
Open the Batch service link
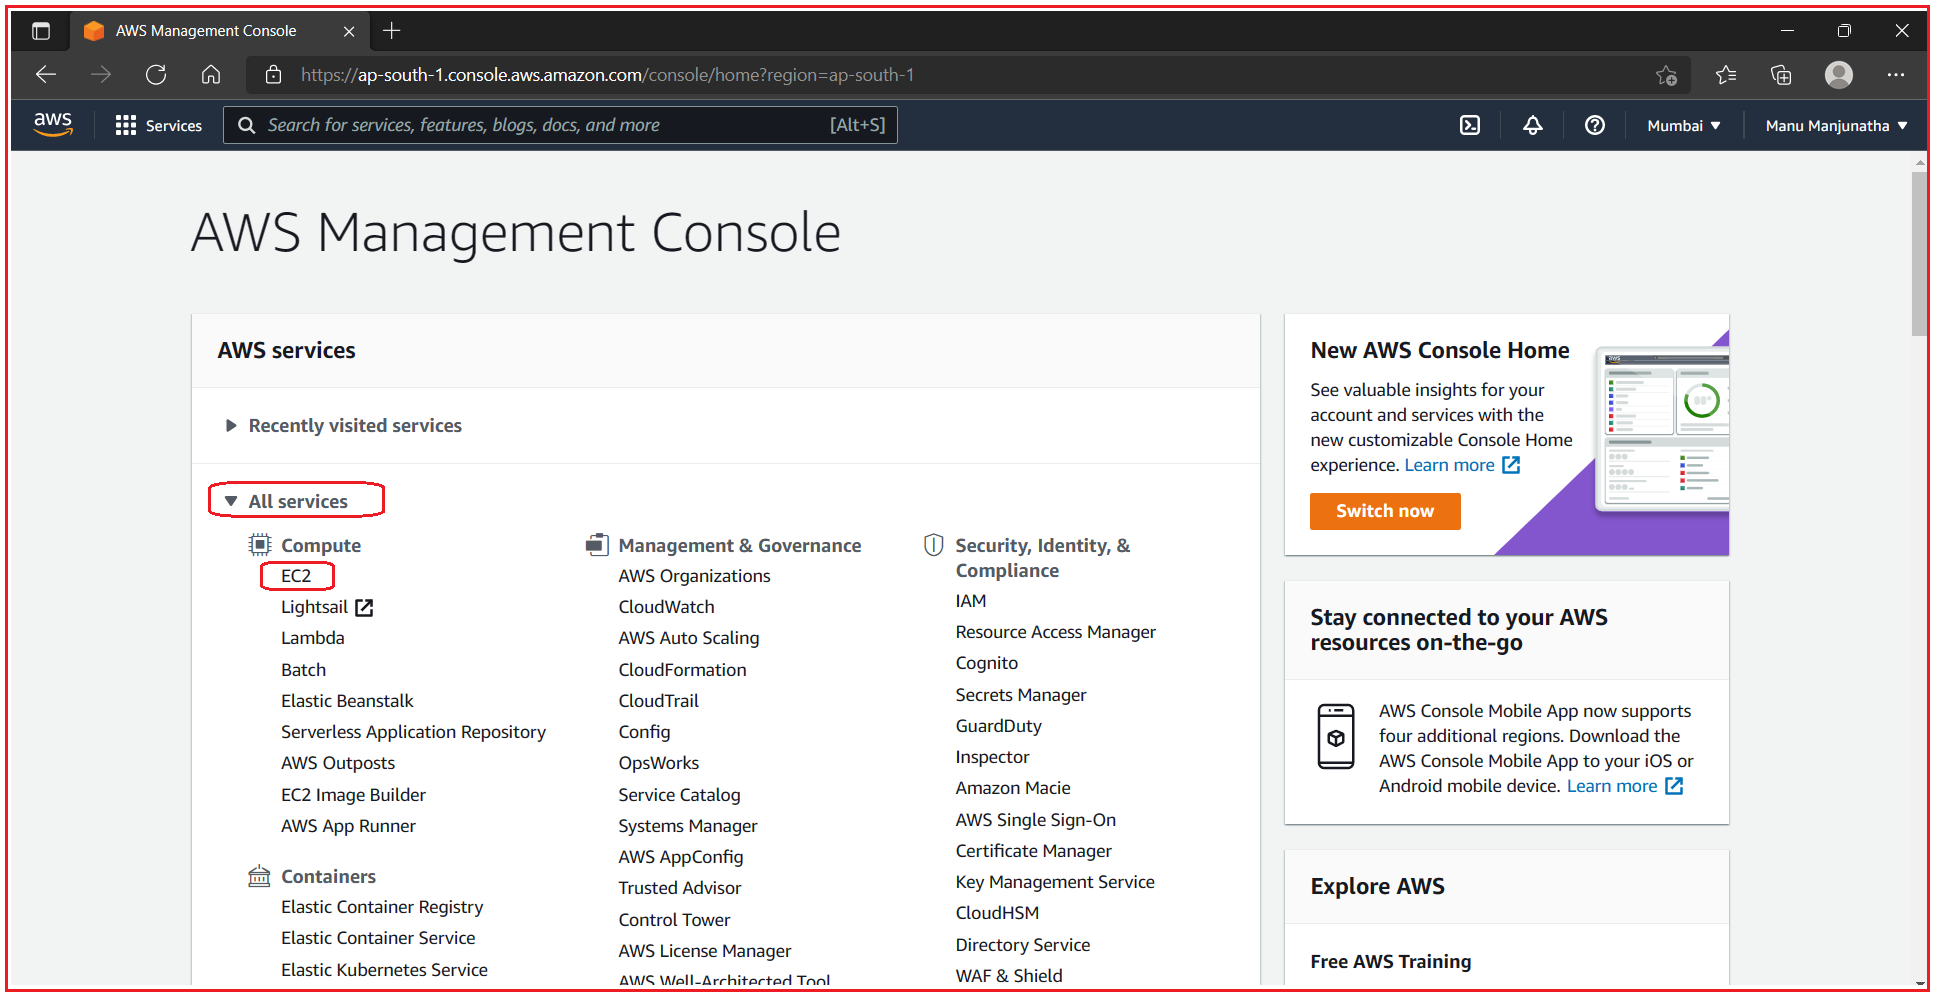point(303,670)
